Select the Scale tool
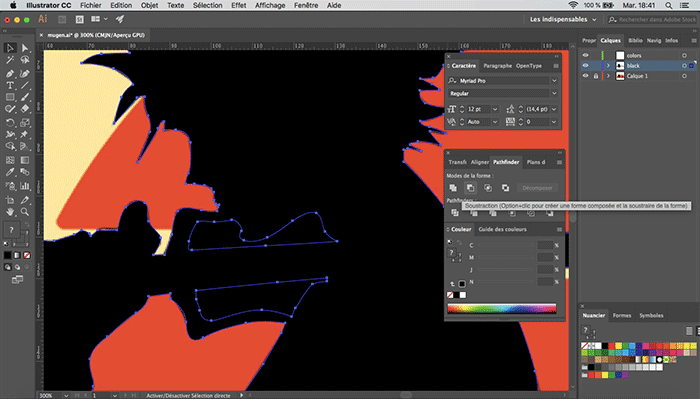 [25, 122]
